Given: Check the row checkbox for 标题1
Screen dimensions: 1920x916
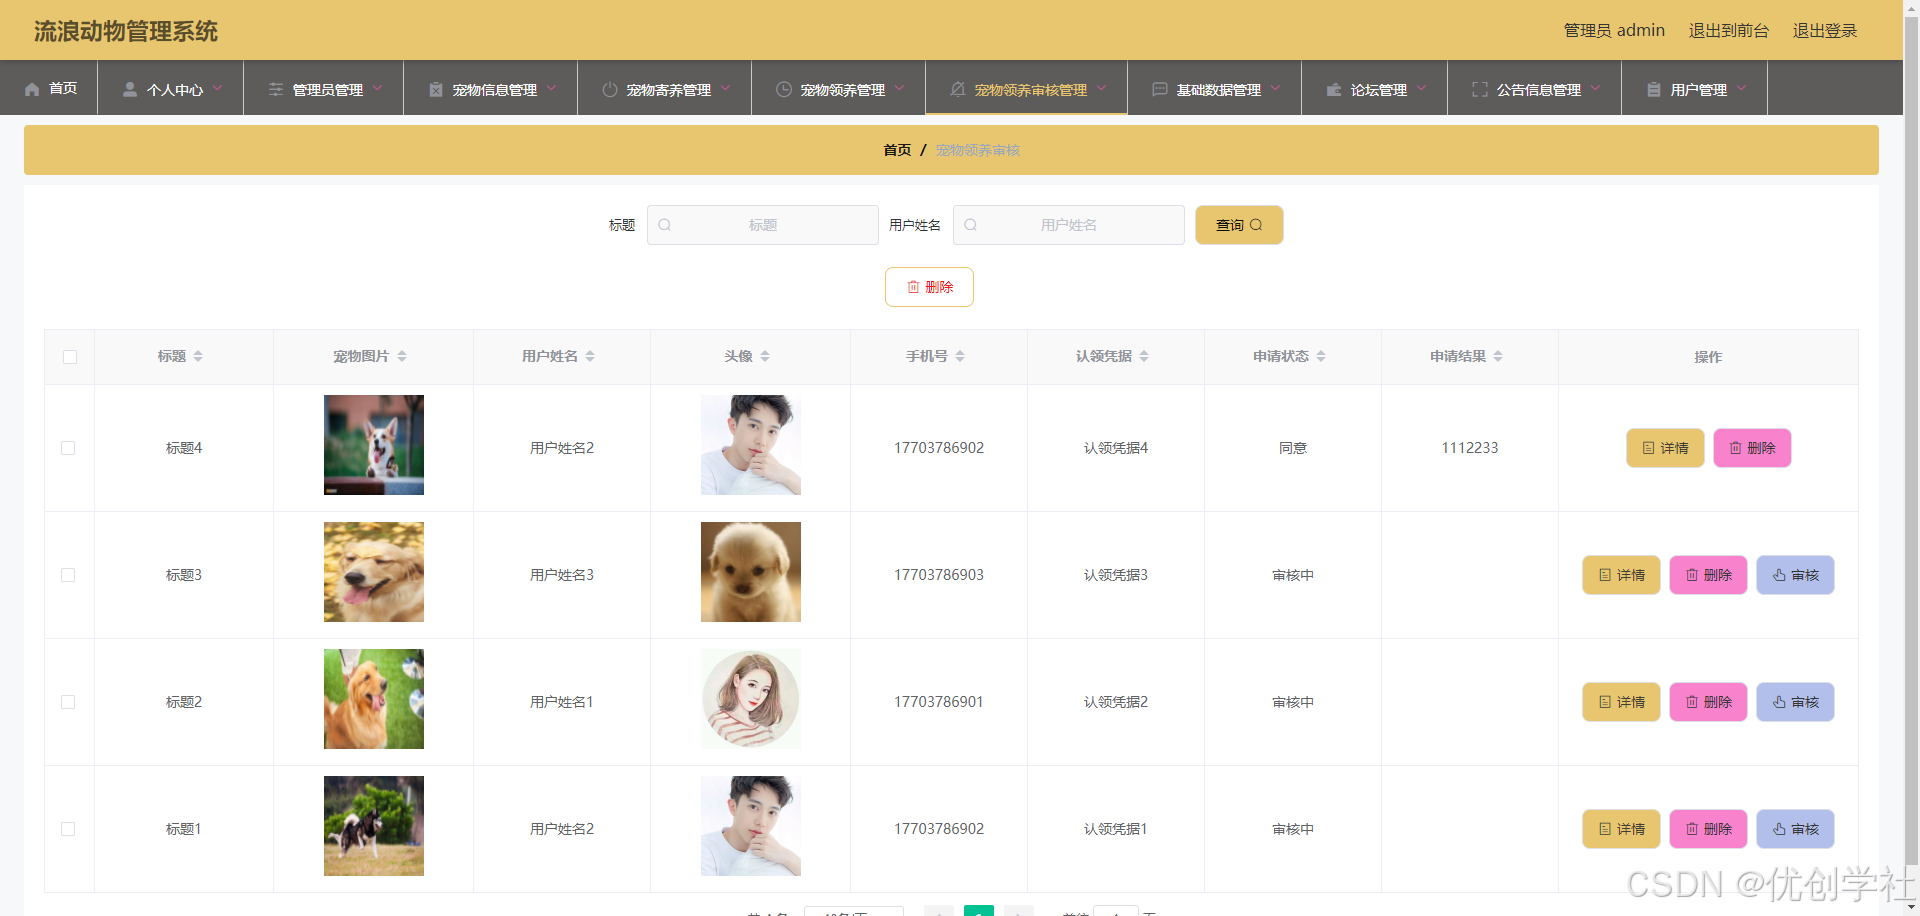Looking at the screenshot, I should [68, 829].
